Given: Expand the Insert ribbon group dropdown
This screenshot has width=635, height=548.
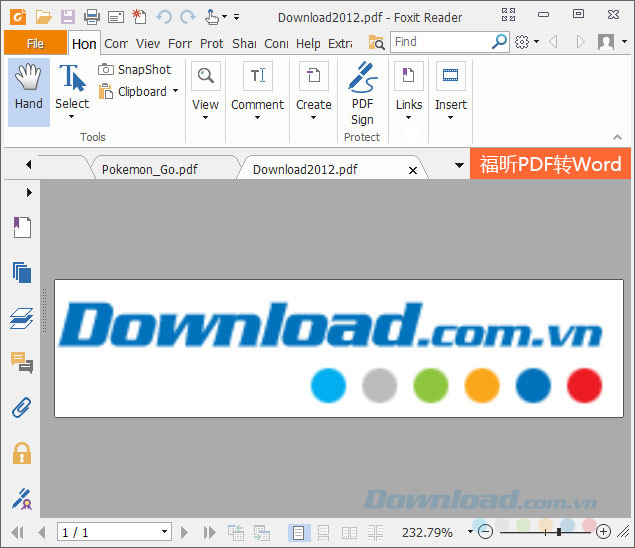Looking at the screenshot, I should click(450, 117).
